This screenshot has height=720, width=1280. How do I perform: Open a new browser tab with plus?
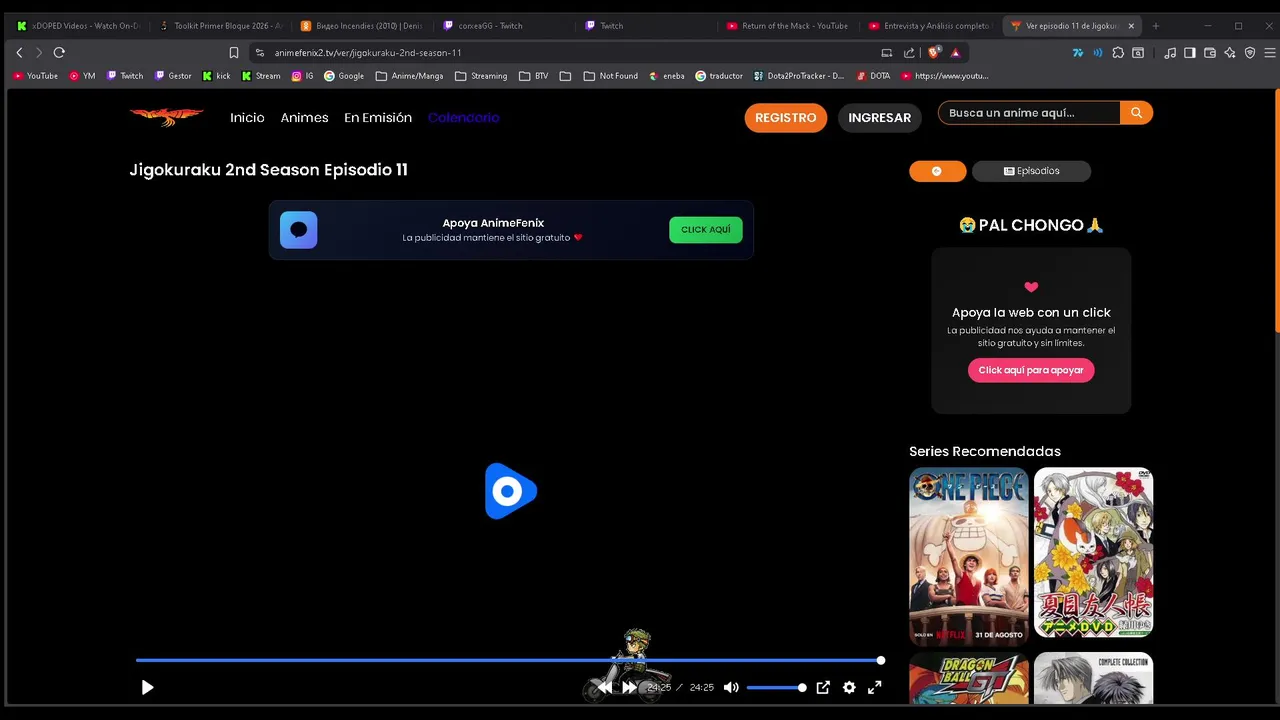pyautogui.click(x=1155, y=26)
